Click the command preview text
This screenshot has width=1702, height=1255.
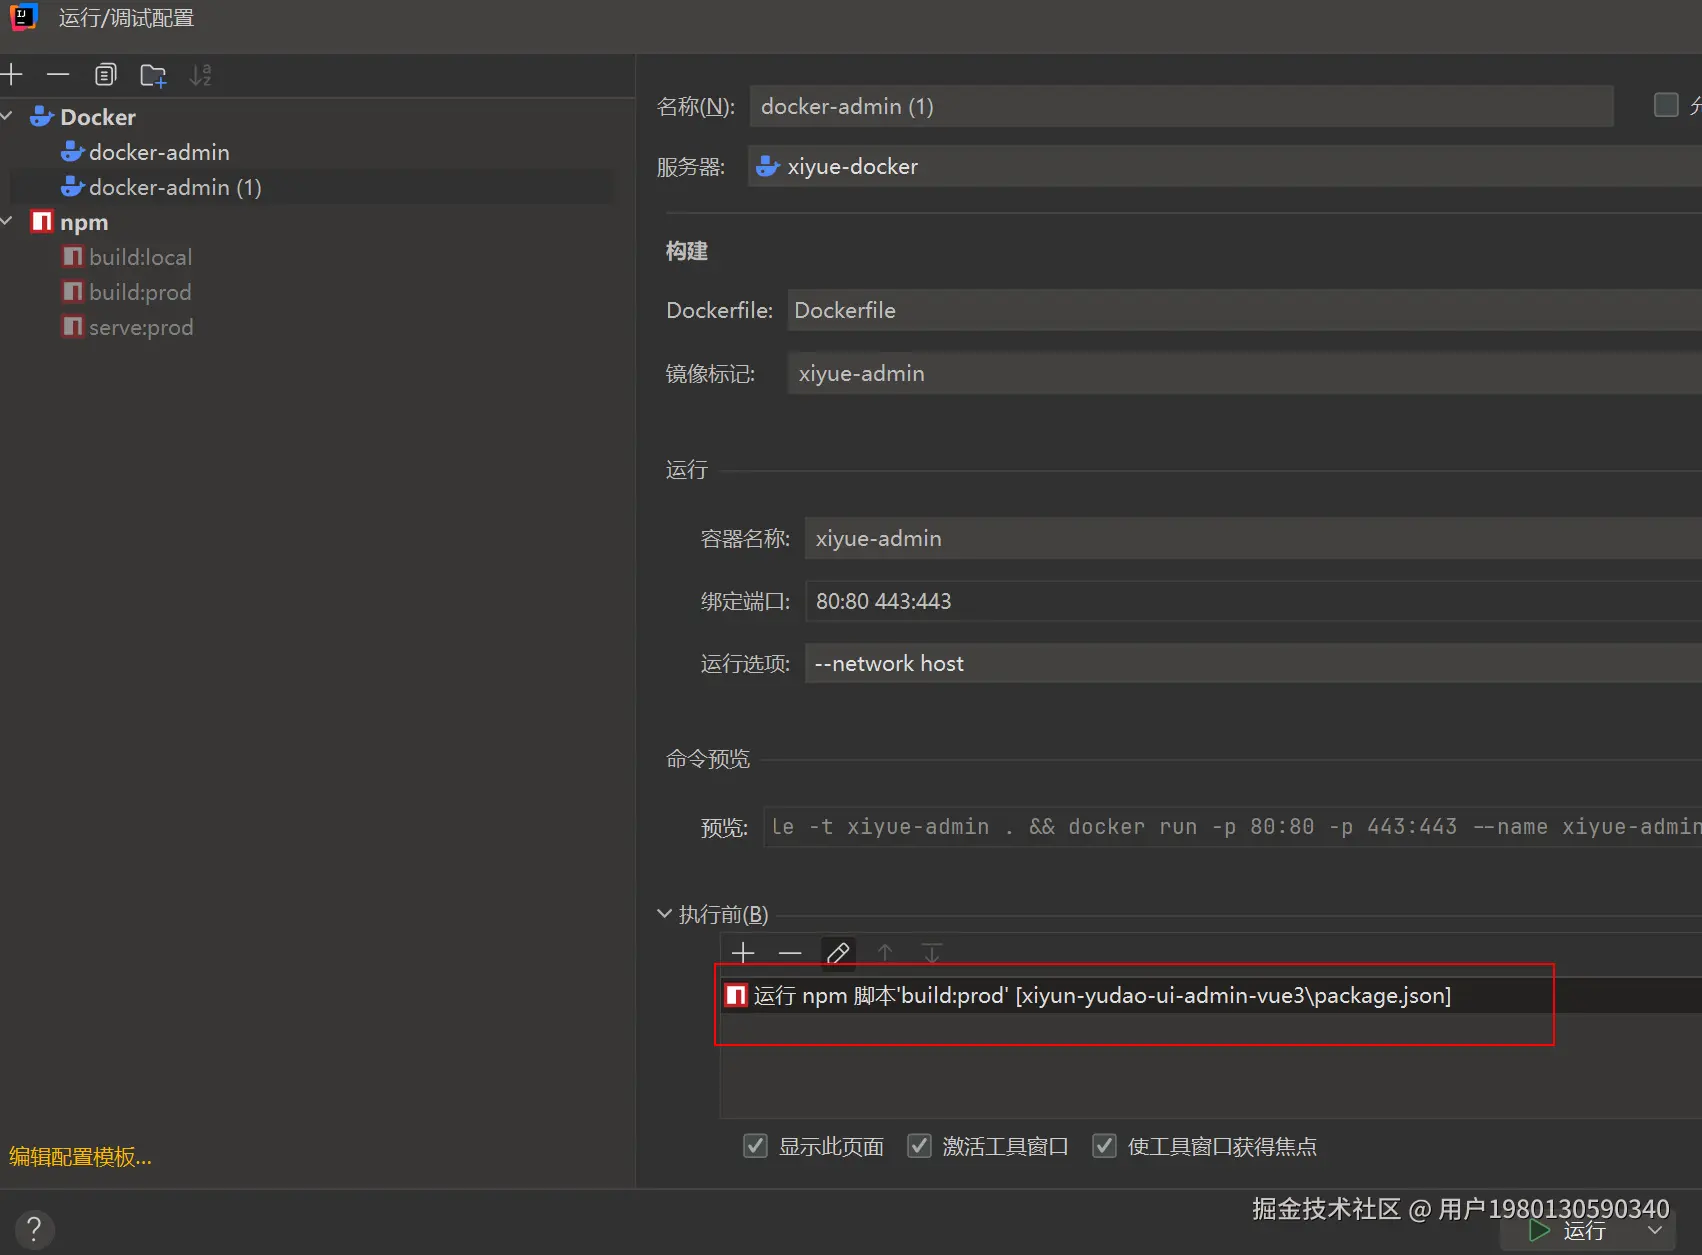point(1233,827)
